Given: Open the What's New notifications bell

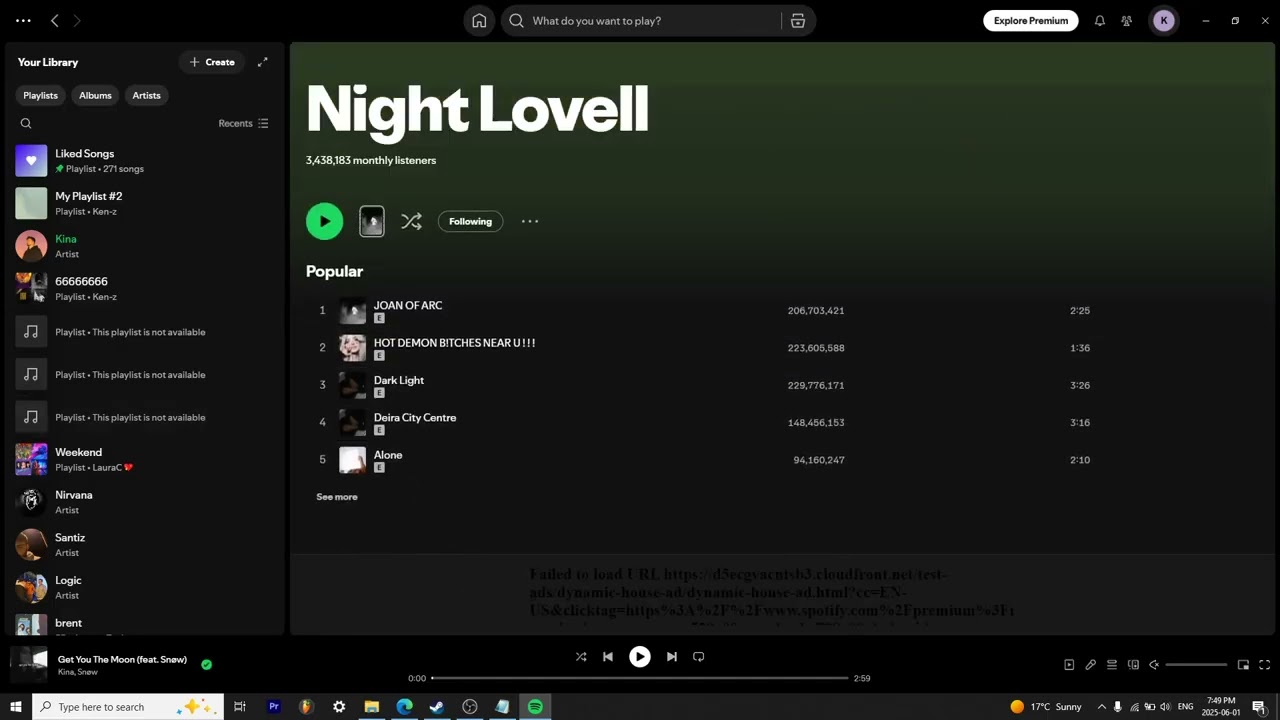Looking at the screenshot, I should (1100, 21).
